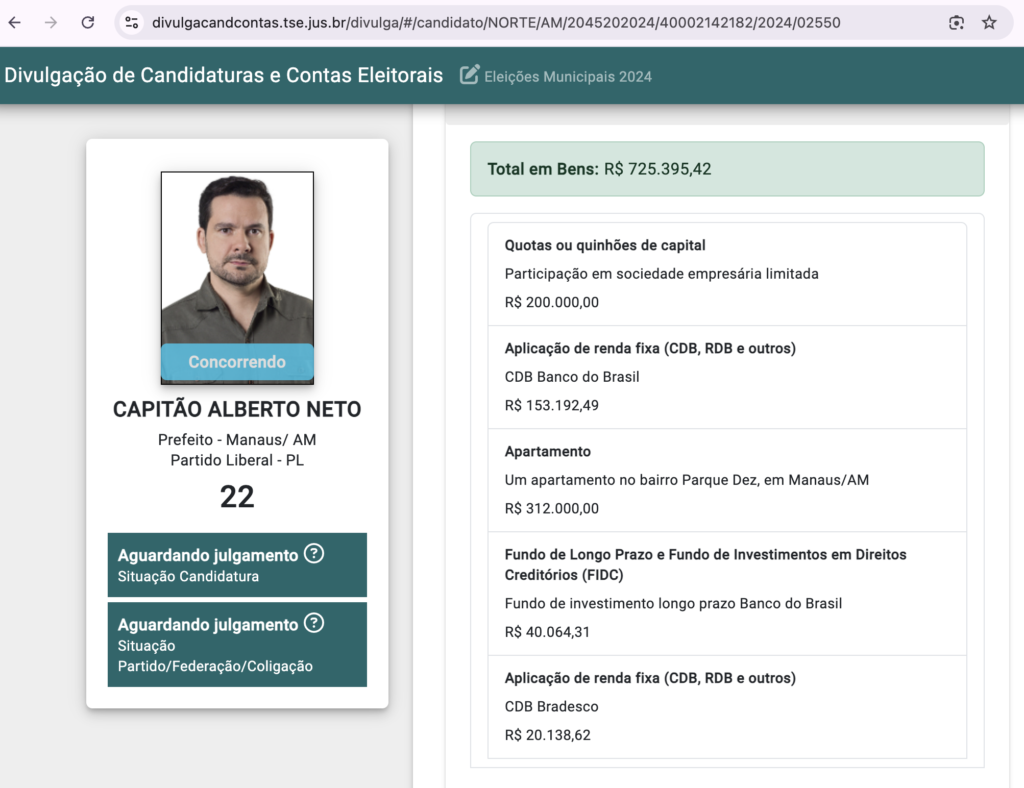Bookmark this page with star icon
The height and width of the screenshot is (788, 1024).
pyautogui.click(x=989, y=22)
